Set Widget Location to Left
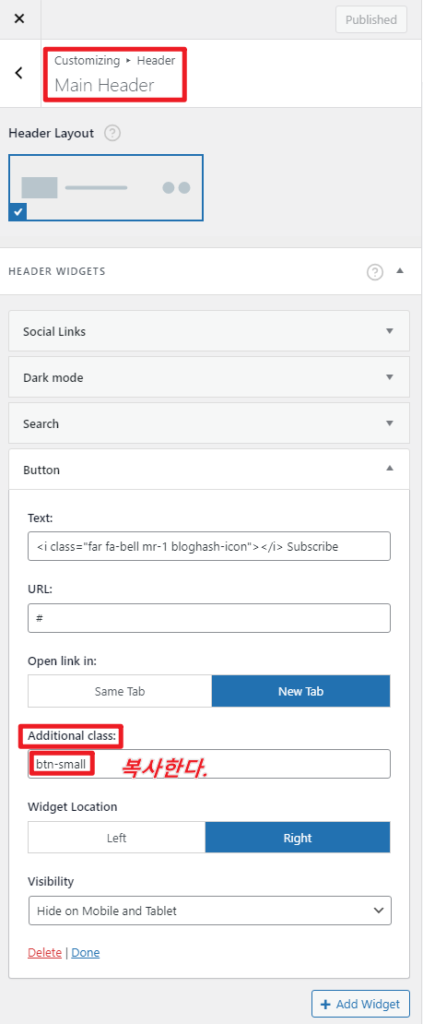 click(117, 837)
